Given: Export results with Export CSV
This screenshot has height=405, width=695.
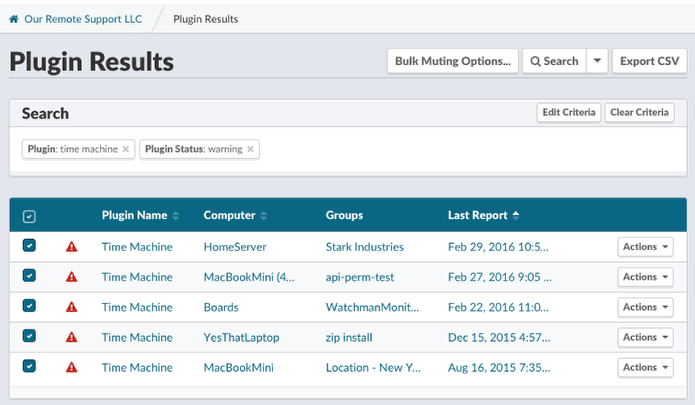Looking at the screenshot, I should pos(649,61).
